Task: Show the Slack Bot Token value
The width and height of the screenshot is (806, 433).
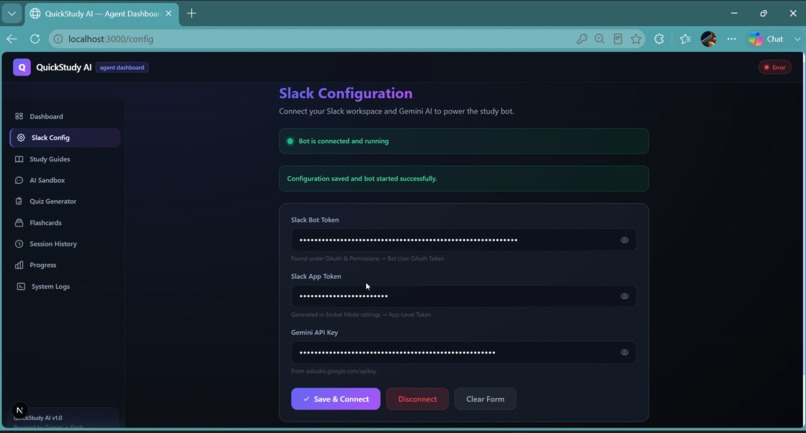Action: pos(624,240)
